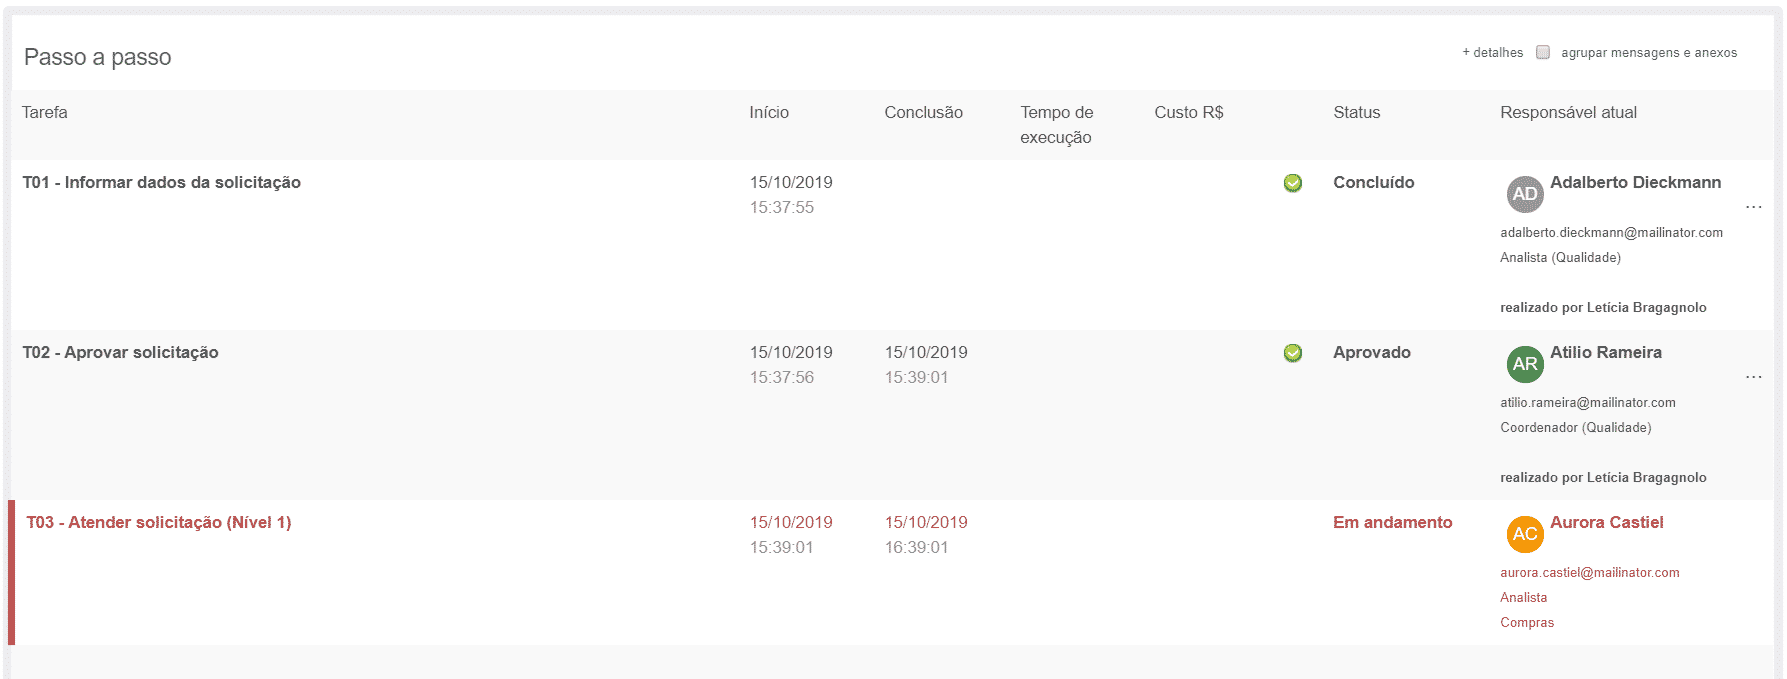The width and height of the screenshot is (1787, 679).
Task: Open task T03 - Atender solicitação (Nível 1)
Action: click(x=159, y=523)
